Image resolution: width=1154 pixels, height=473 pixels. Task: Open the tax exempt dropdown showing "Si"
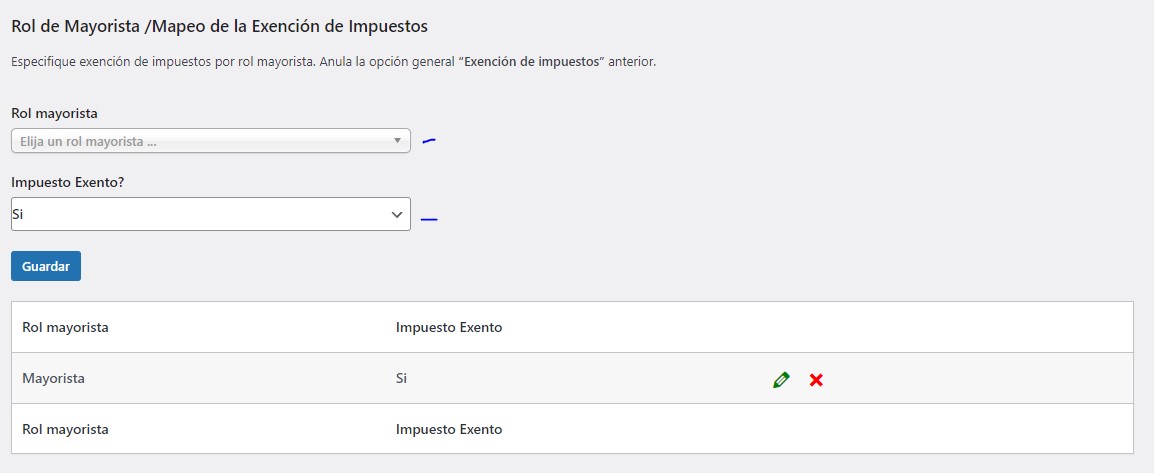[x=200, y=214]
